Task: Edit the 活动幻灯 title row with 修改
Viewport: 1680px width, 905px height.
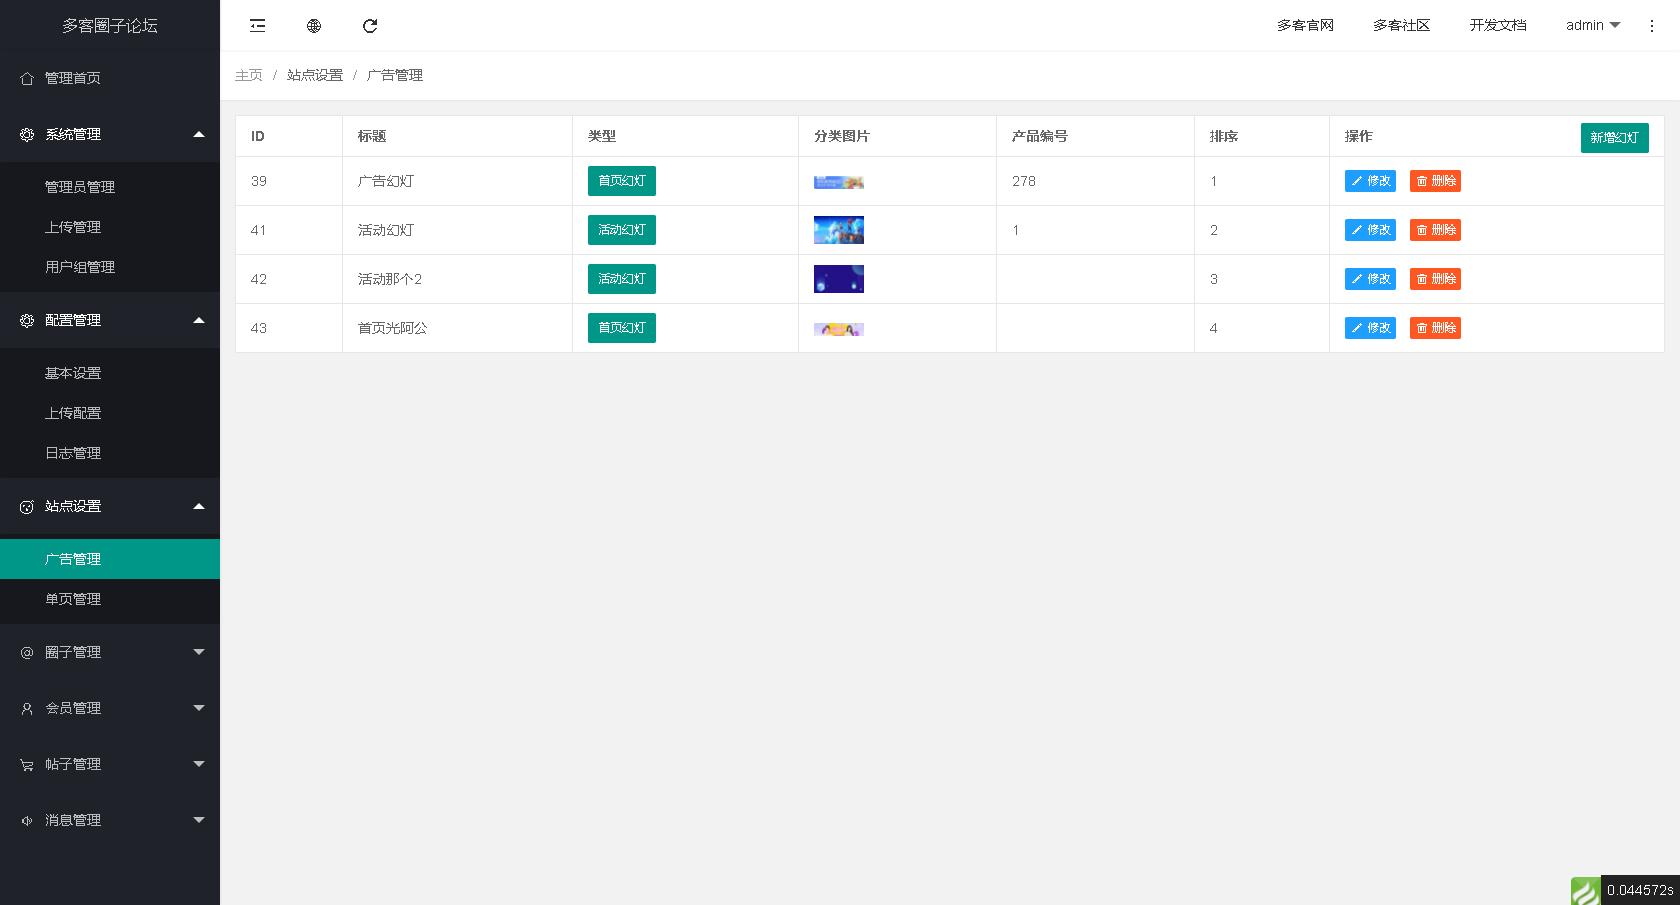Action: tap(1370, 230)
